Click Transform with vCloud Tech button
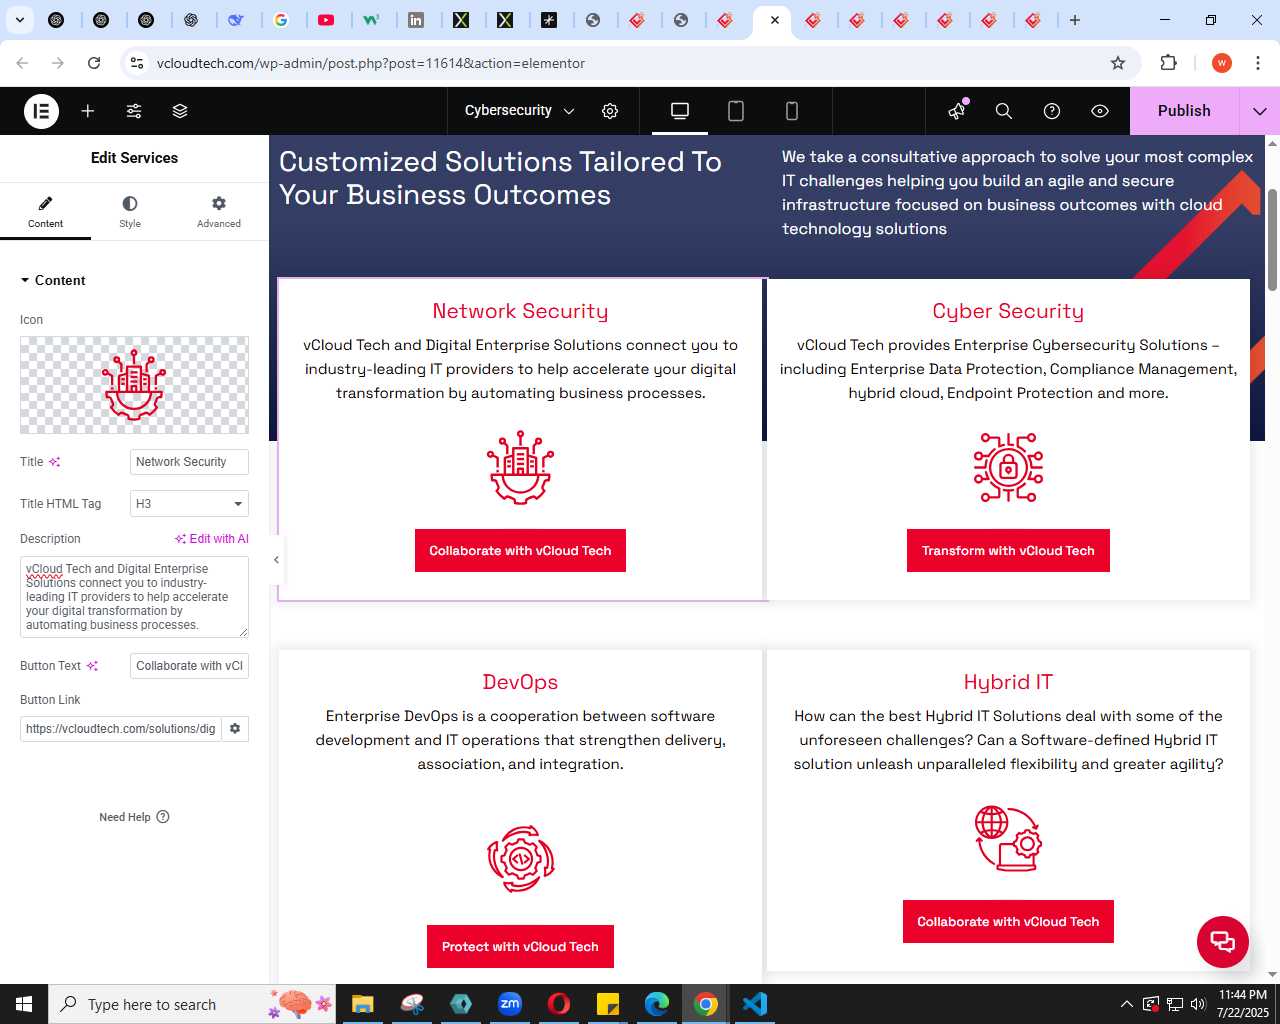Viewport: 1280px width, 1024px height. (1008, 551)
